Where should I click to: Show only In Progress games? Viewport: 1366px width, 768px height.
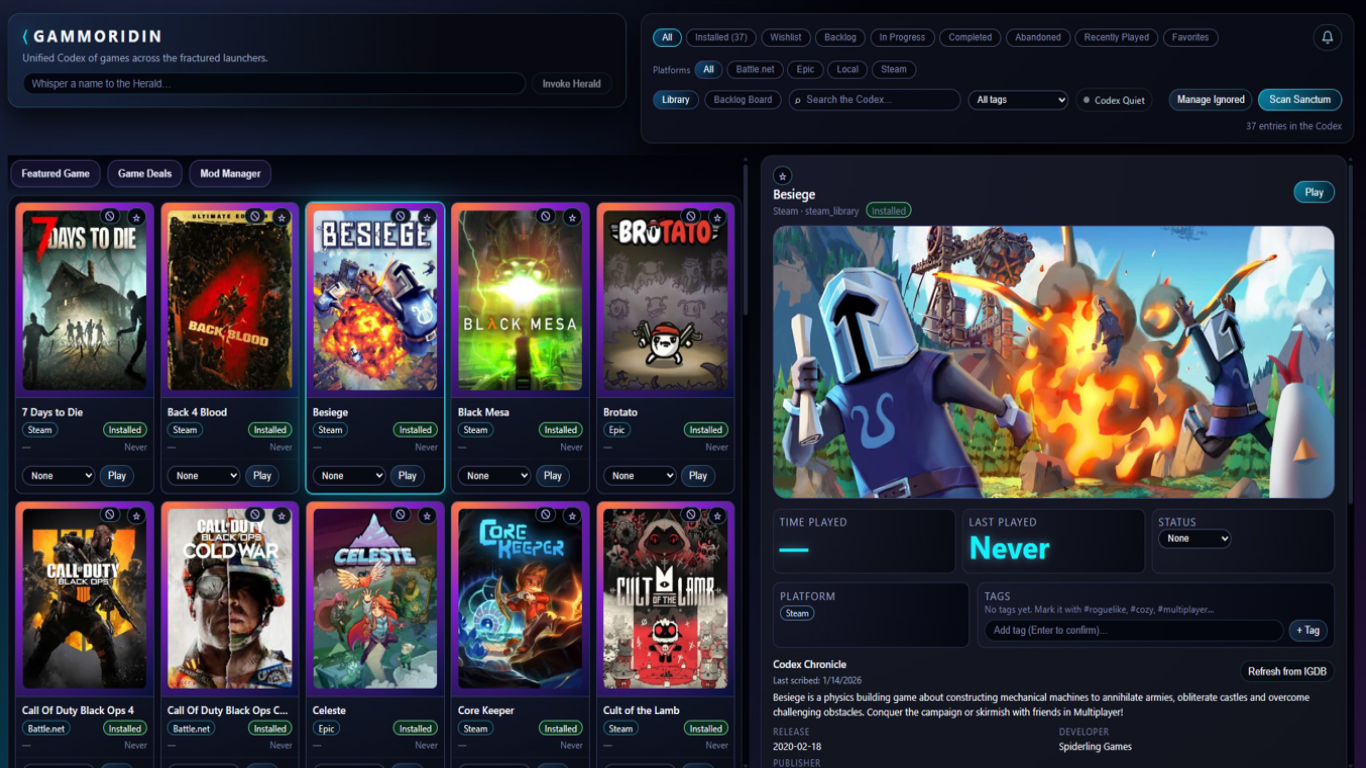pyautogui.click(x=902, y=38)
